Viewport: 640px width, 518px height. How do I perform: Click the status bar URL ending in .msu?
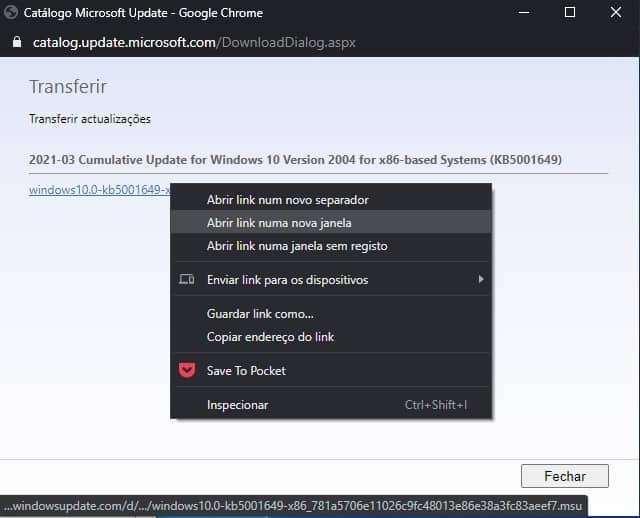(x=293, y=506)
